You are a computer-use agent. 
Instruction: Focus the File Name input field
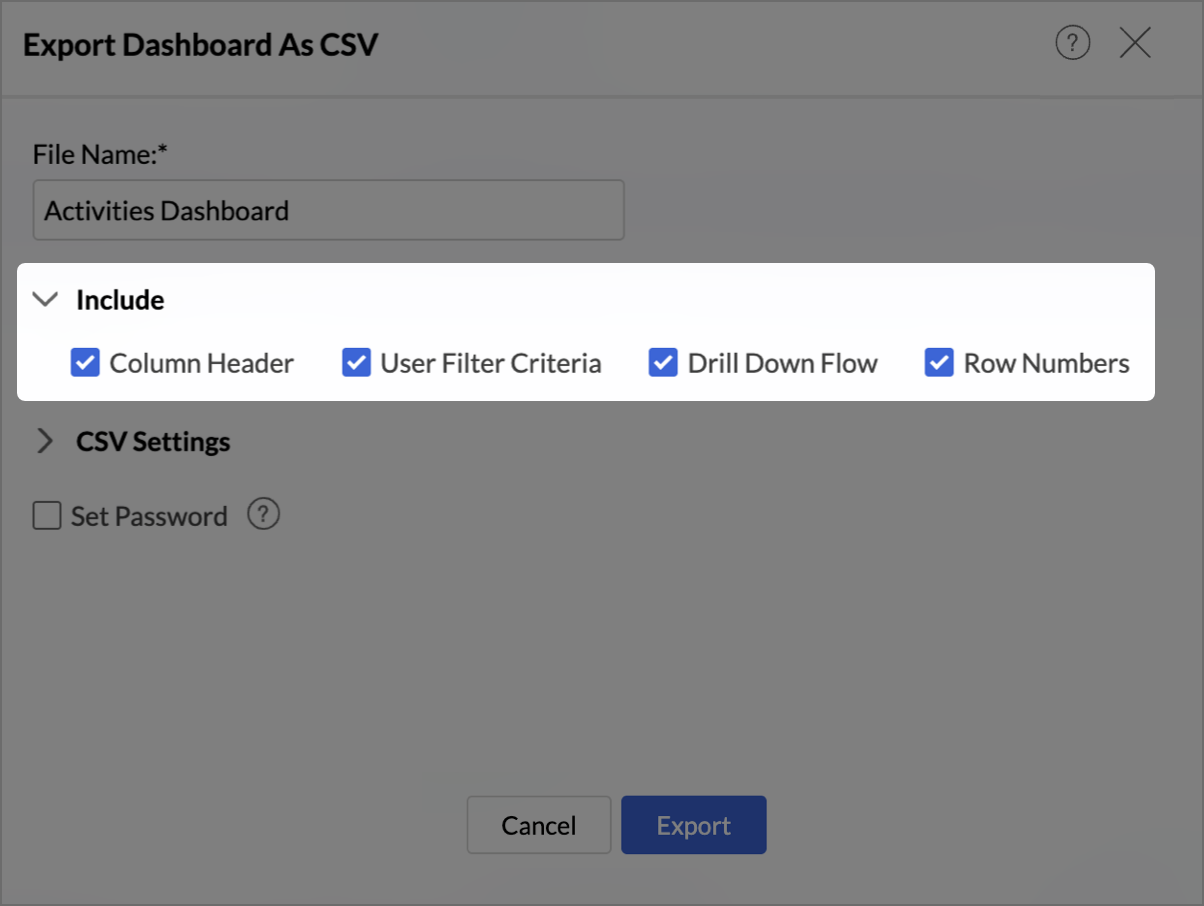328,210
